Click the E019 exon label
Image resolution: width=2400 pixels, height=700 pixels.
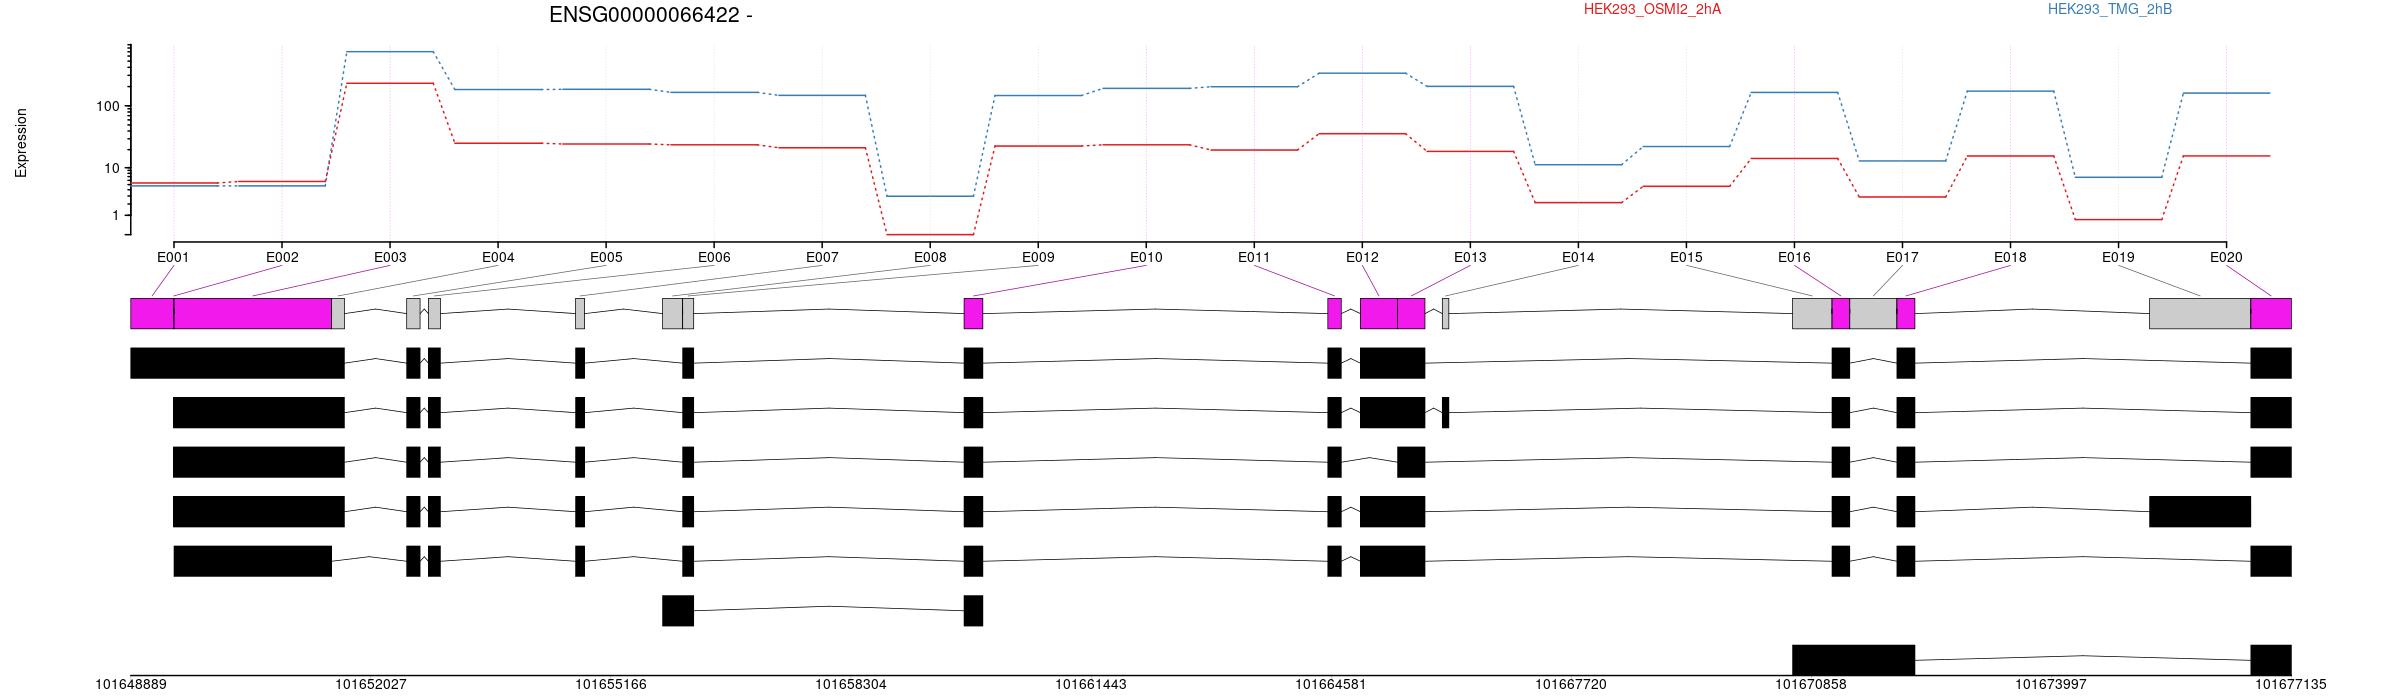pos(2118,257)
